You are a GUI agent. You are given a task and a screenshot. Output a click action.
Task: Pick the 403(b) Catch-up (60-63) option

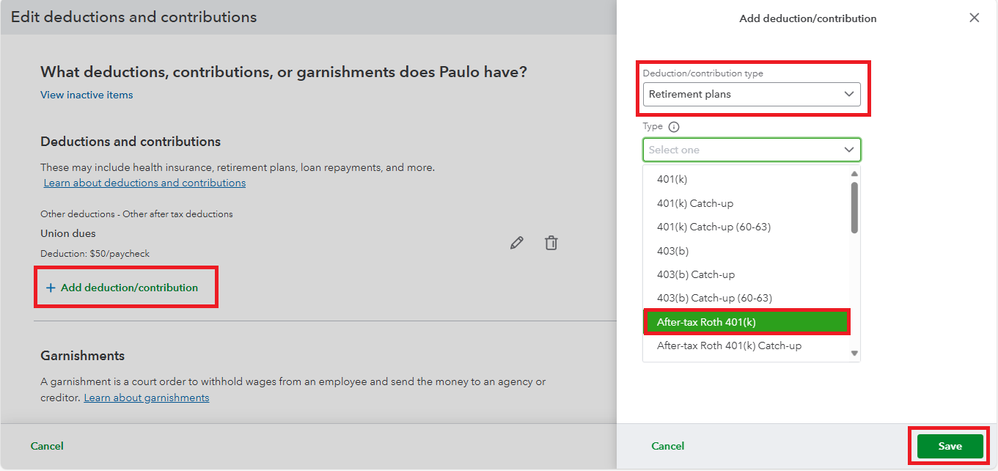714,298
